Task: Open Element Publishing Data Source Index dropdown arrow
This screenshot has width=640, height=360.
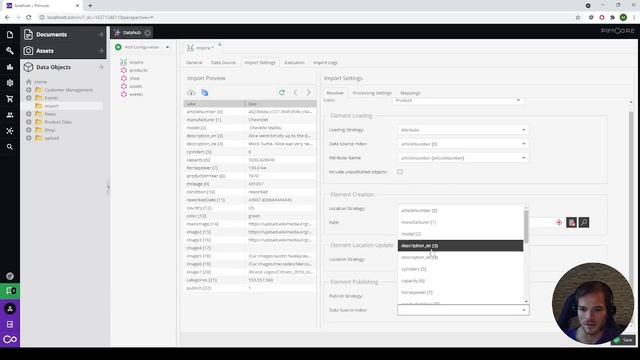Action: coord(524,310)
